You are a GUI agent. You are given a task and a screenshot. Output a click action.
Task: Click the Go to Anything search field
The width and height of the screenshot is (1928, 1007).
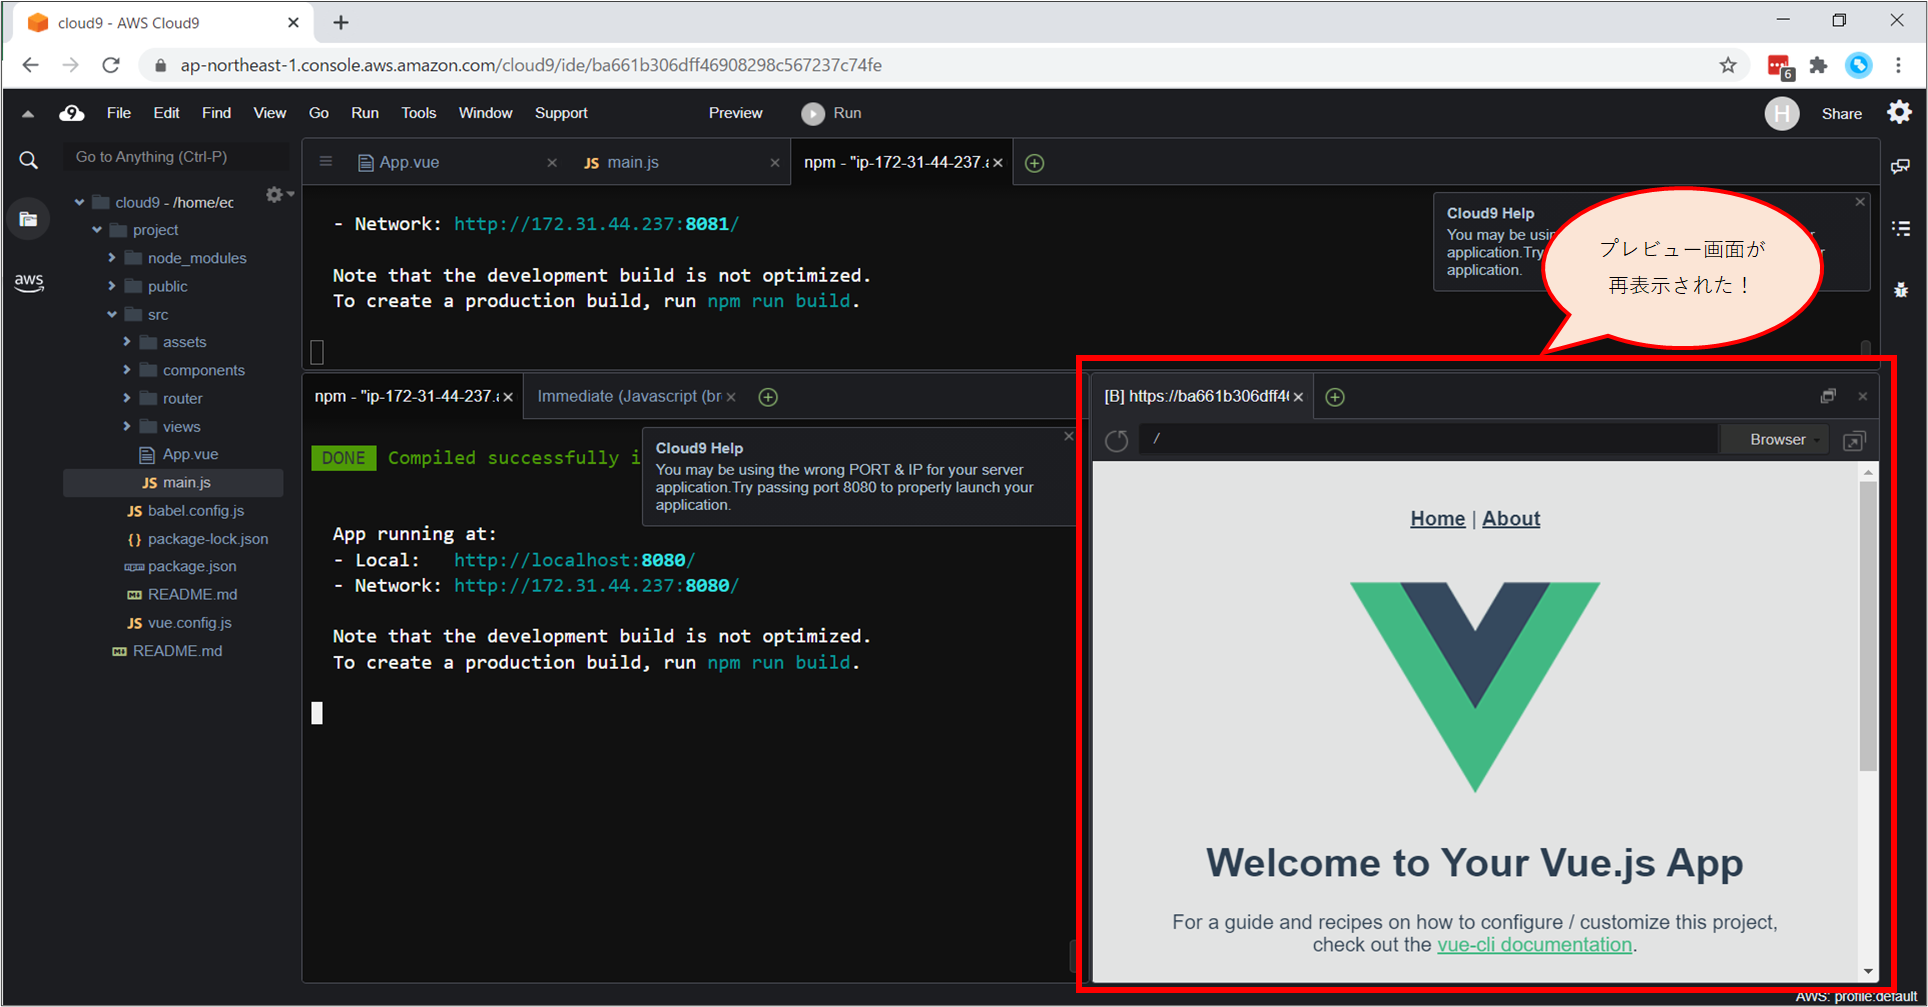(x=175, y=157)
